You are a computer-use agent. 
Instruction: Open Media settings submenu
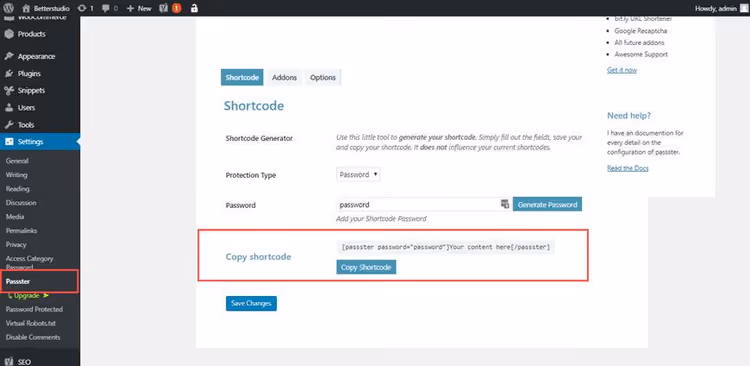(15, 217)
